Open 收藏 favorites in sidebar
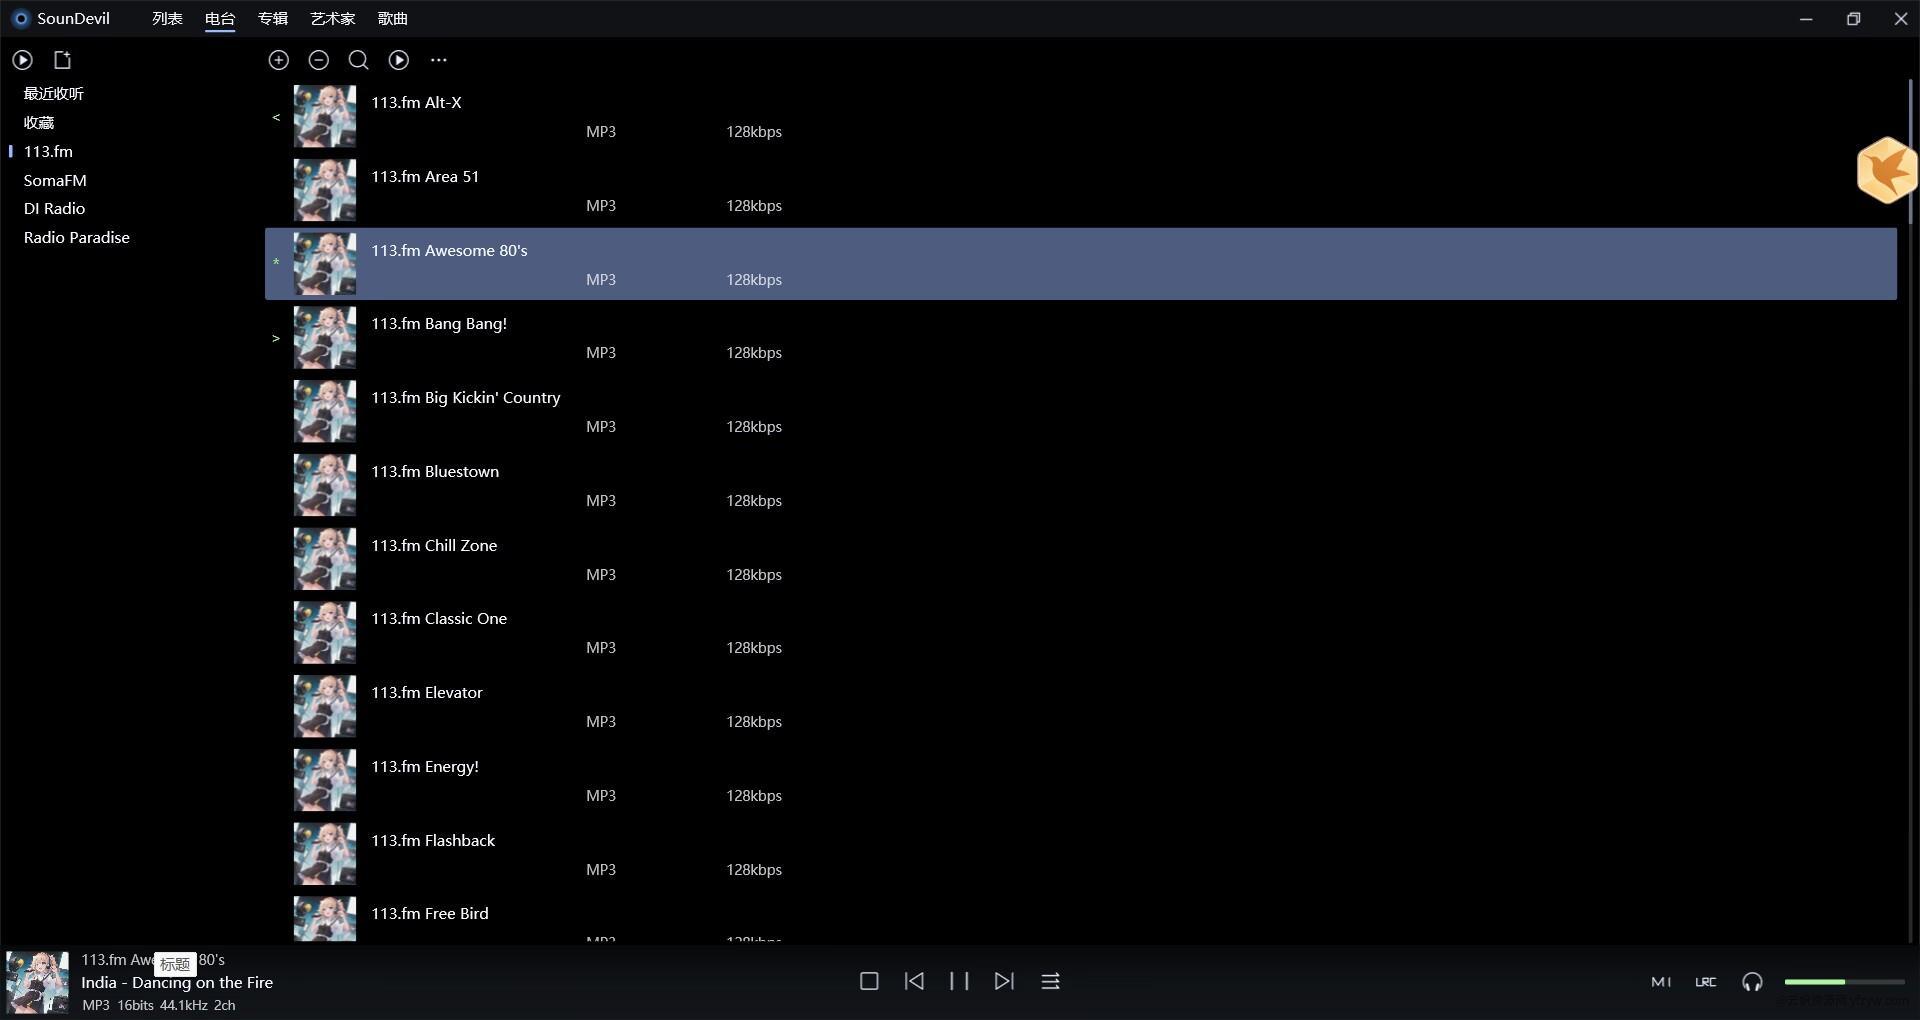The width and height of the screenshot is (1920, 1020). click(x=39, y=122)
